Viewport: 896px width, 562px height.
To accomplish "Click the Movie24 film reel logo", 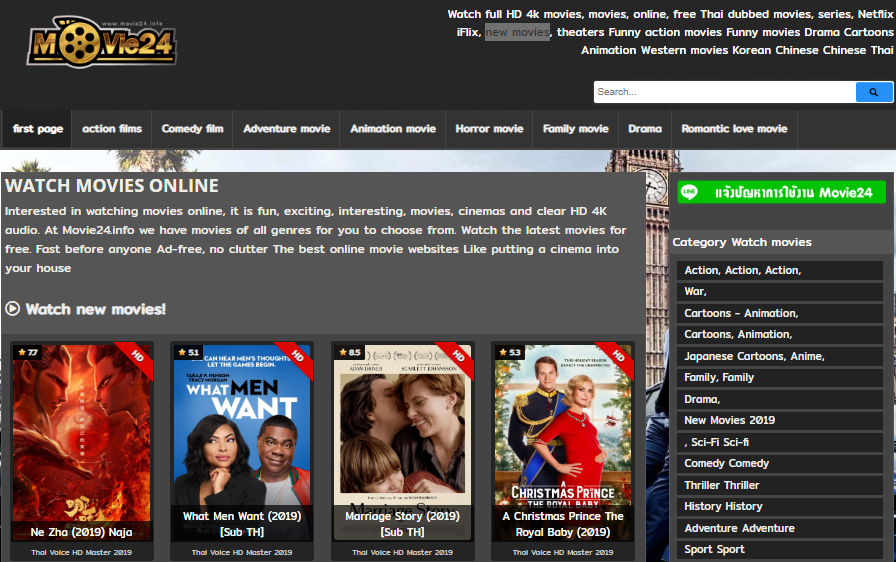I will pyautogui.click(x=102, y=42).
